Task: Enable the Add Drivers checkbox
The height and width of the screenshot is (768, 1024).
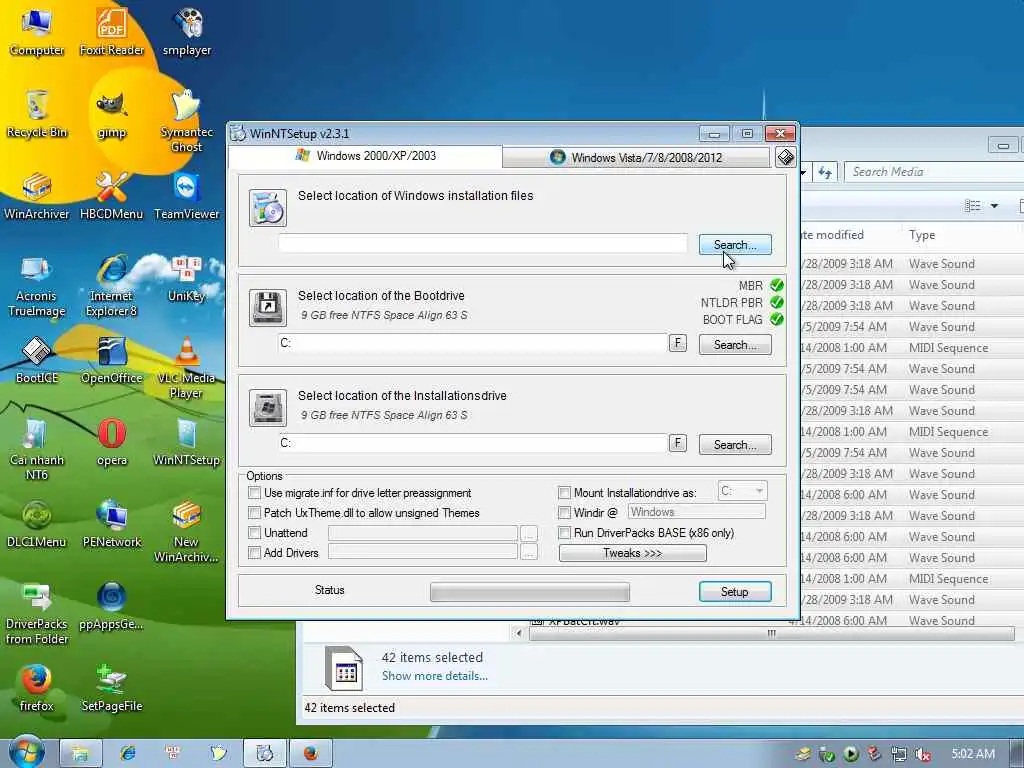Action: (255, 552)
